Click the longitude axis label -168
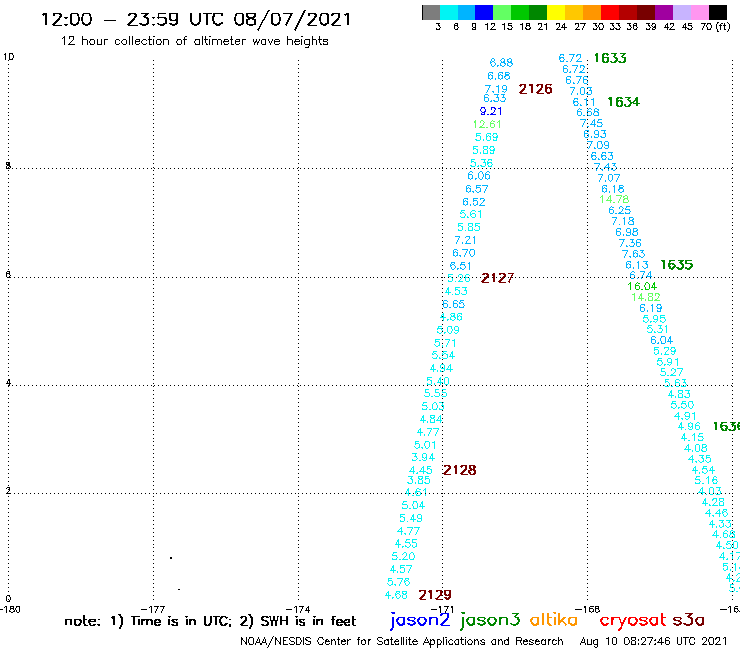The width and height of the screenshot is (740, 650). pyautogui.click(x=588, y=609)
